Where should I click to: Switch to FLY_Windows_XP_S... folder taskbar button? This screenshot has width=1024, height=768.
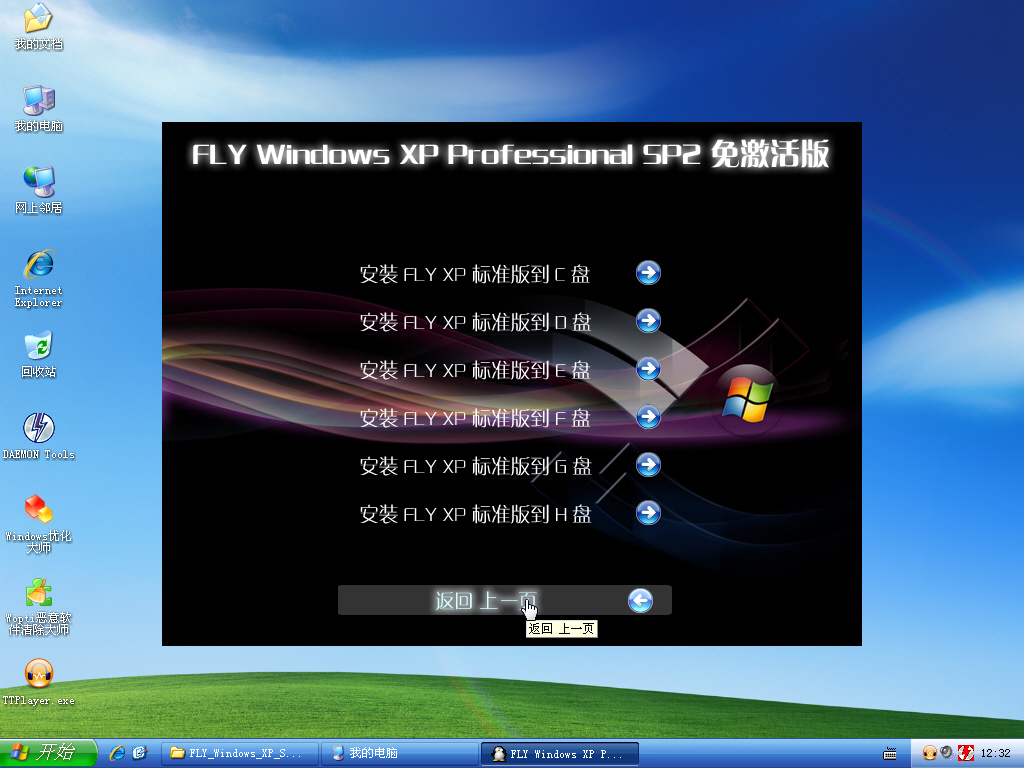240,754
